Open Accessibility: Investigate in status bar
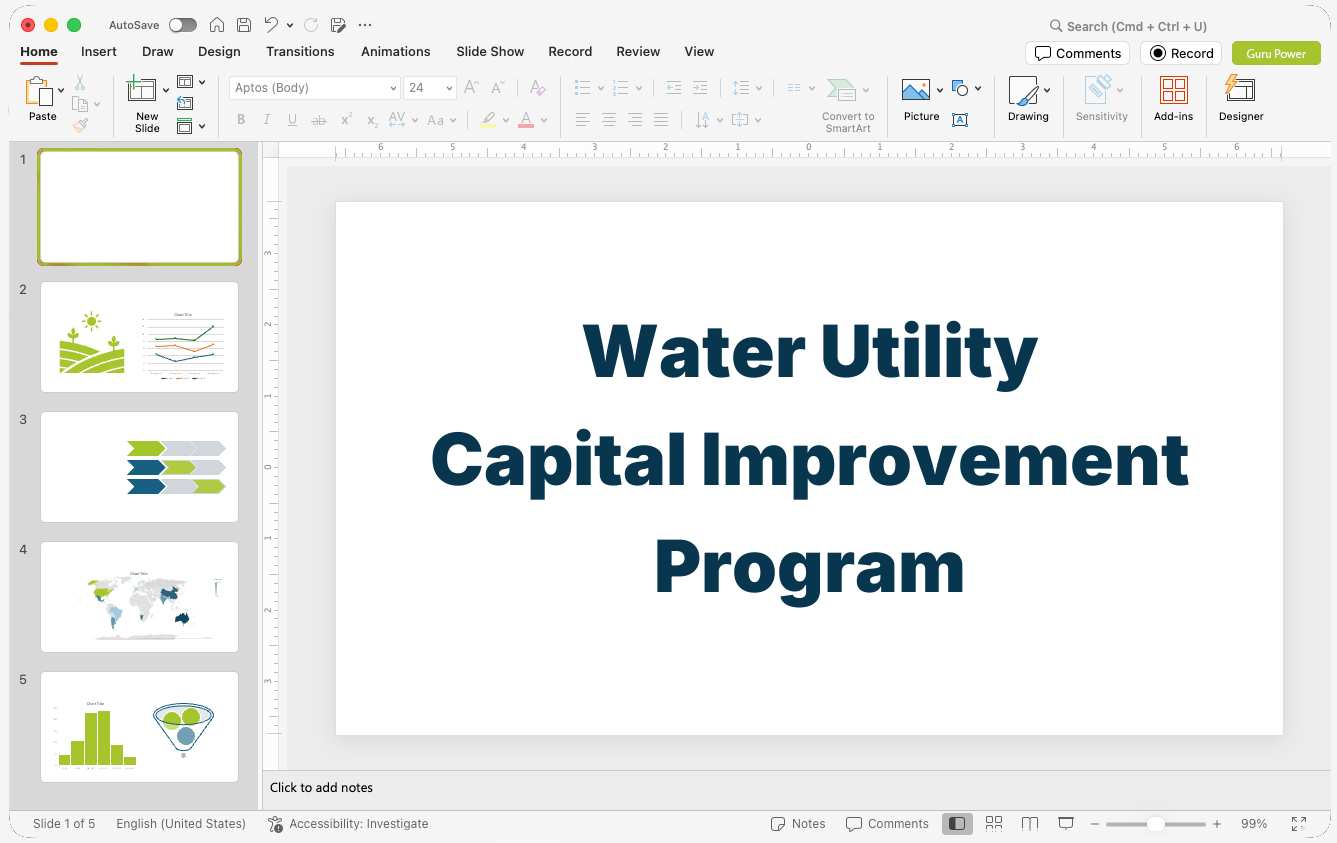Image resolution: width=1337 pixels, height=843 pixels. [348, 824]
